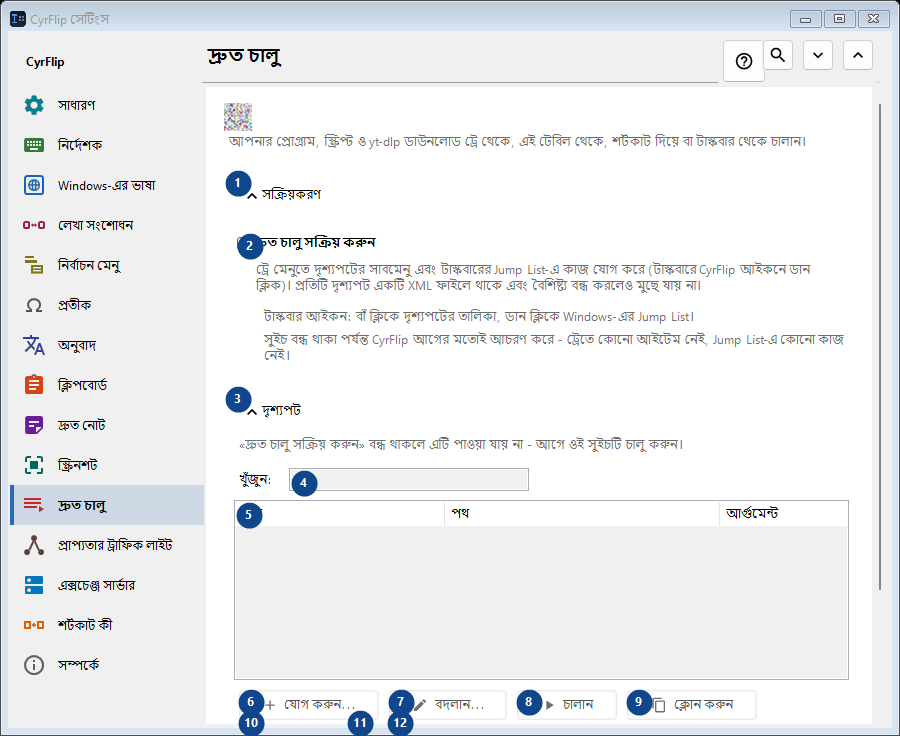The width and height of the screenshot is (900, 736).
Task: Open প্রাপ্যতার ট্রাফিক লাইট sidebar page
Action: pyautogui.click(x=107, y=545)
